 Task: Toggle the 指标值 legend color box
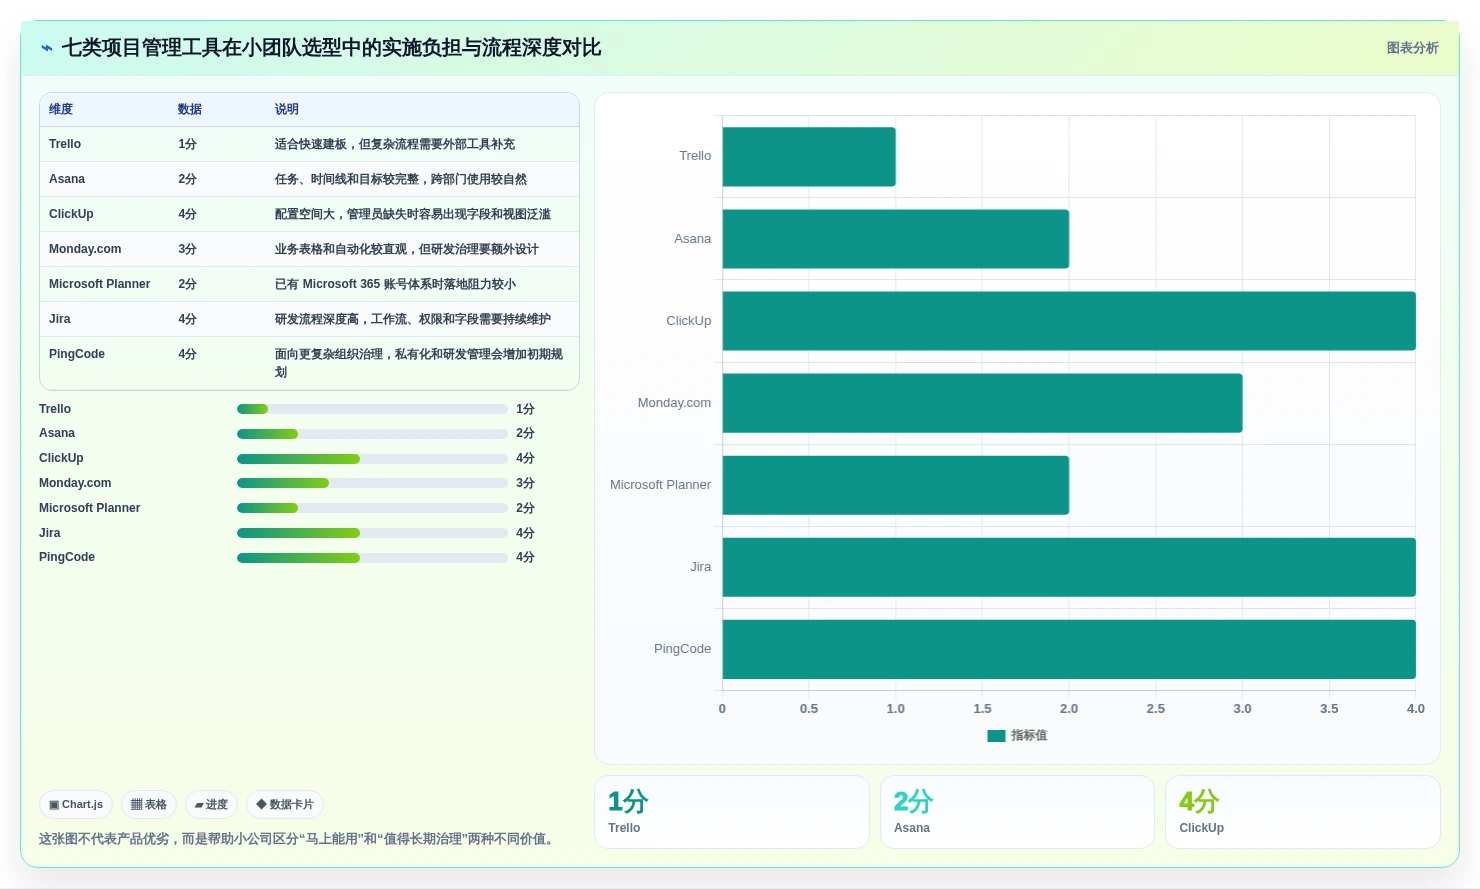(996, 735)
